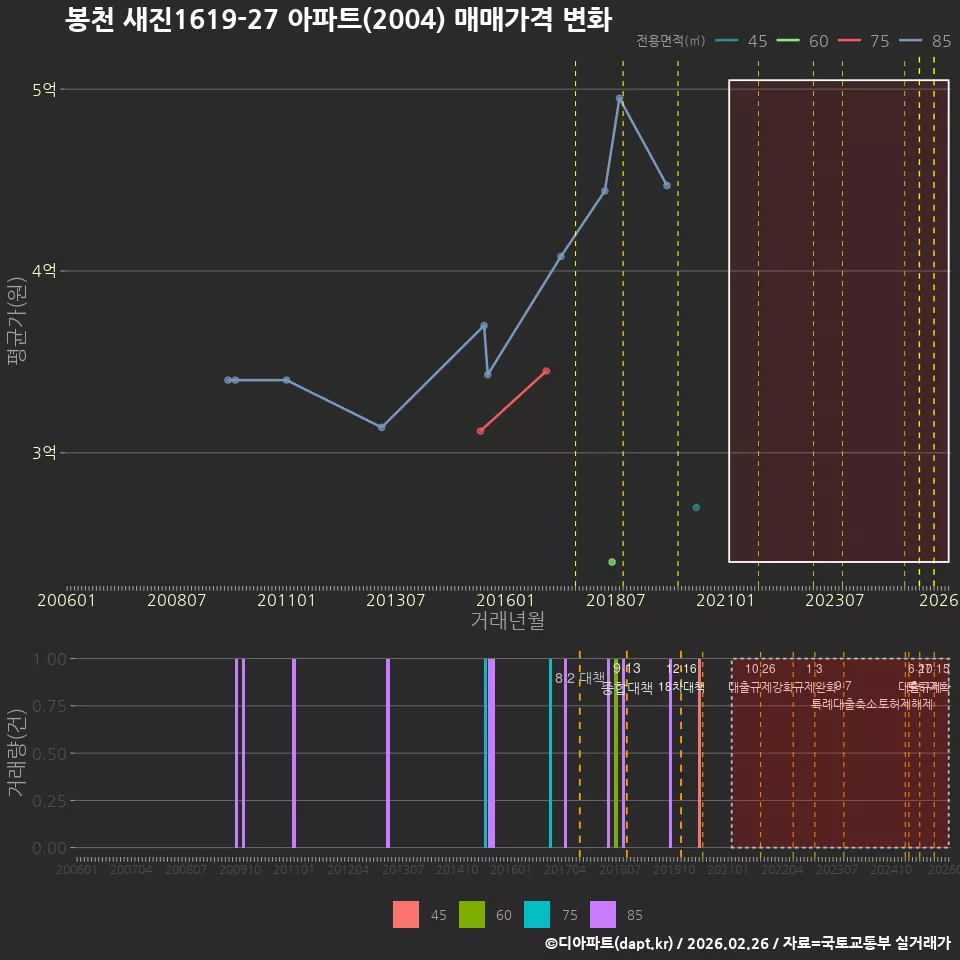
Task: Click the '평균가(원)' y-axis title
Action: pyautogui.click(x=17, y=321)
